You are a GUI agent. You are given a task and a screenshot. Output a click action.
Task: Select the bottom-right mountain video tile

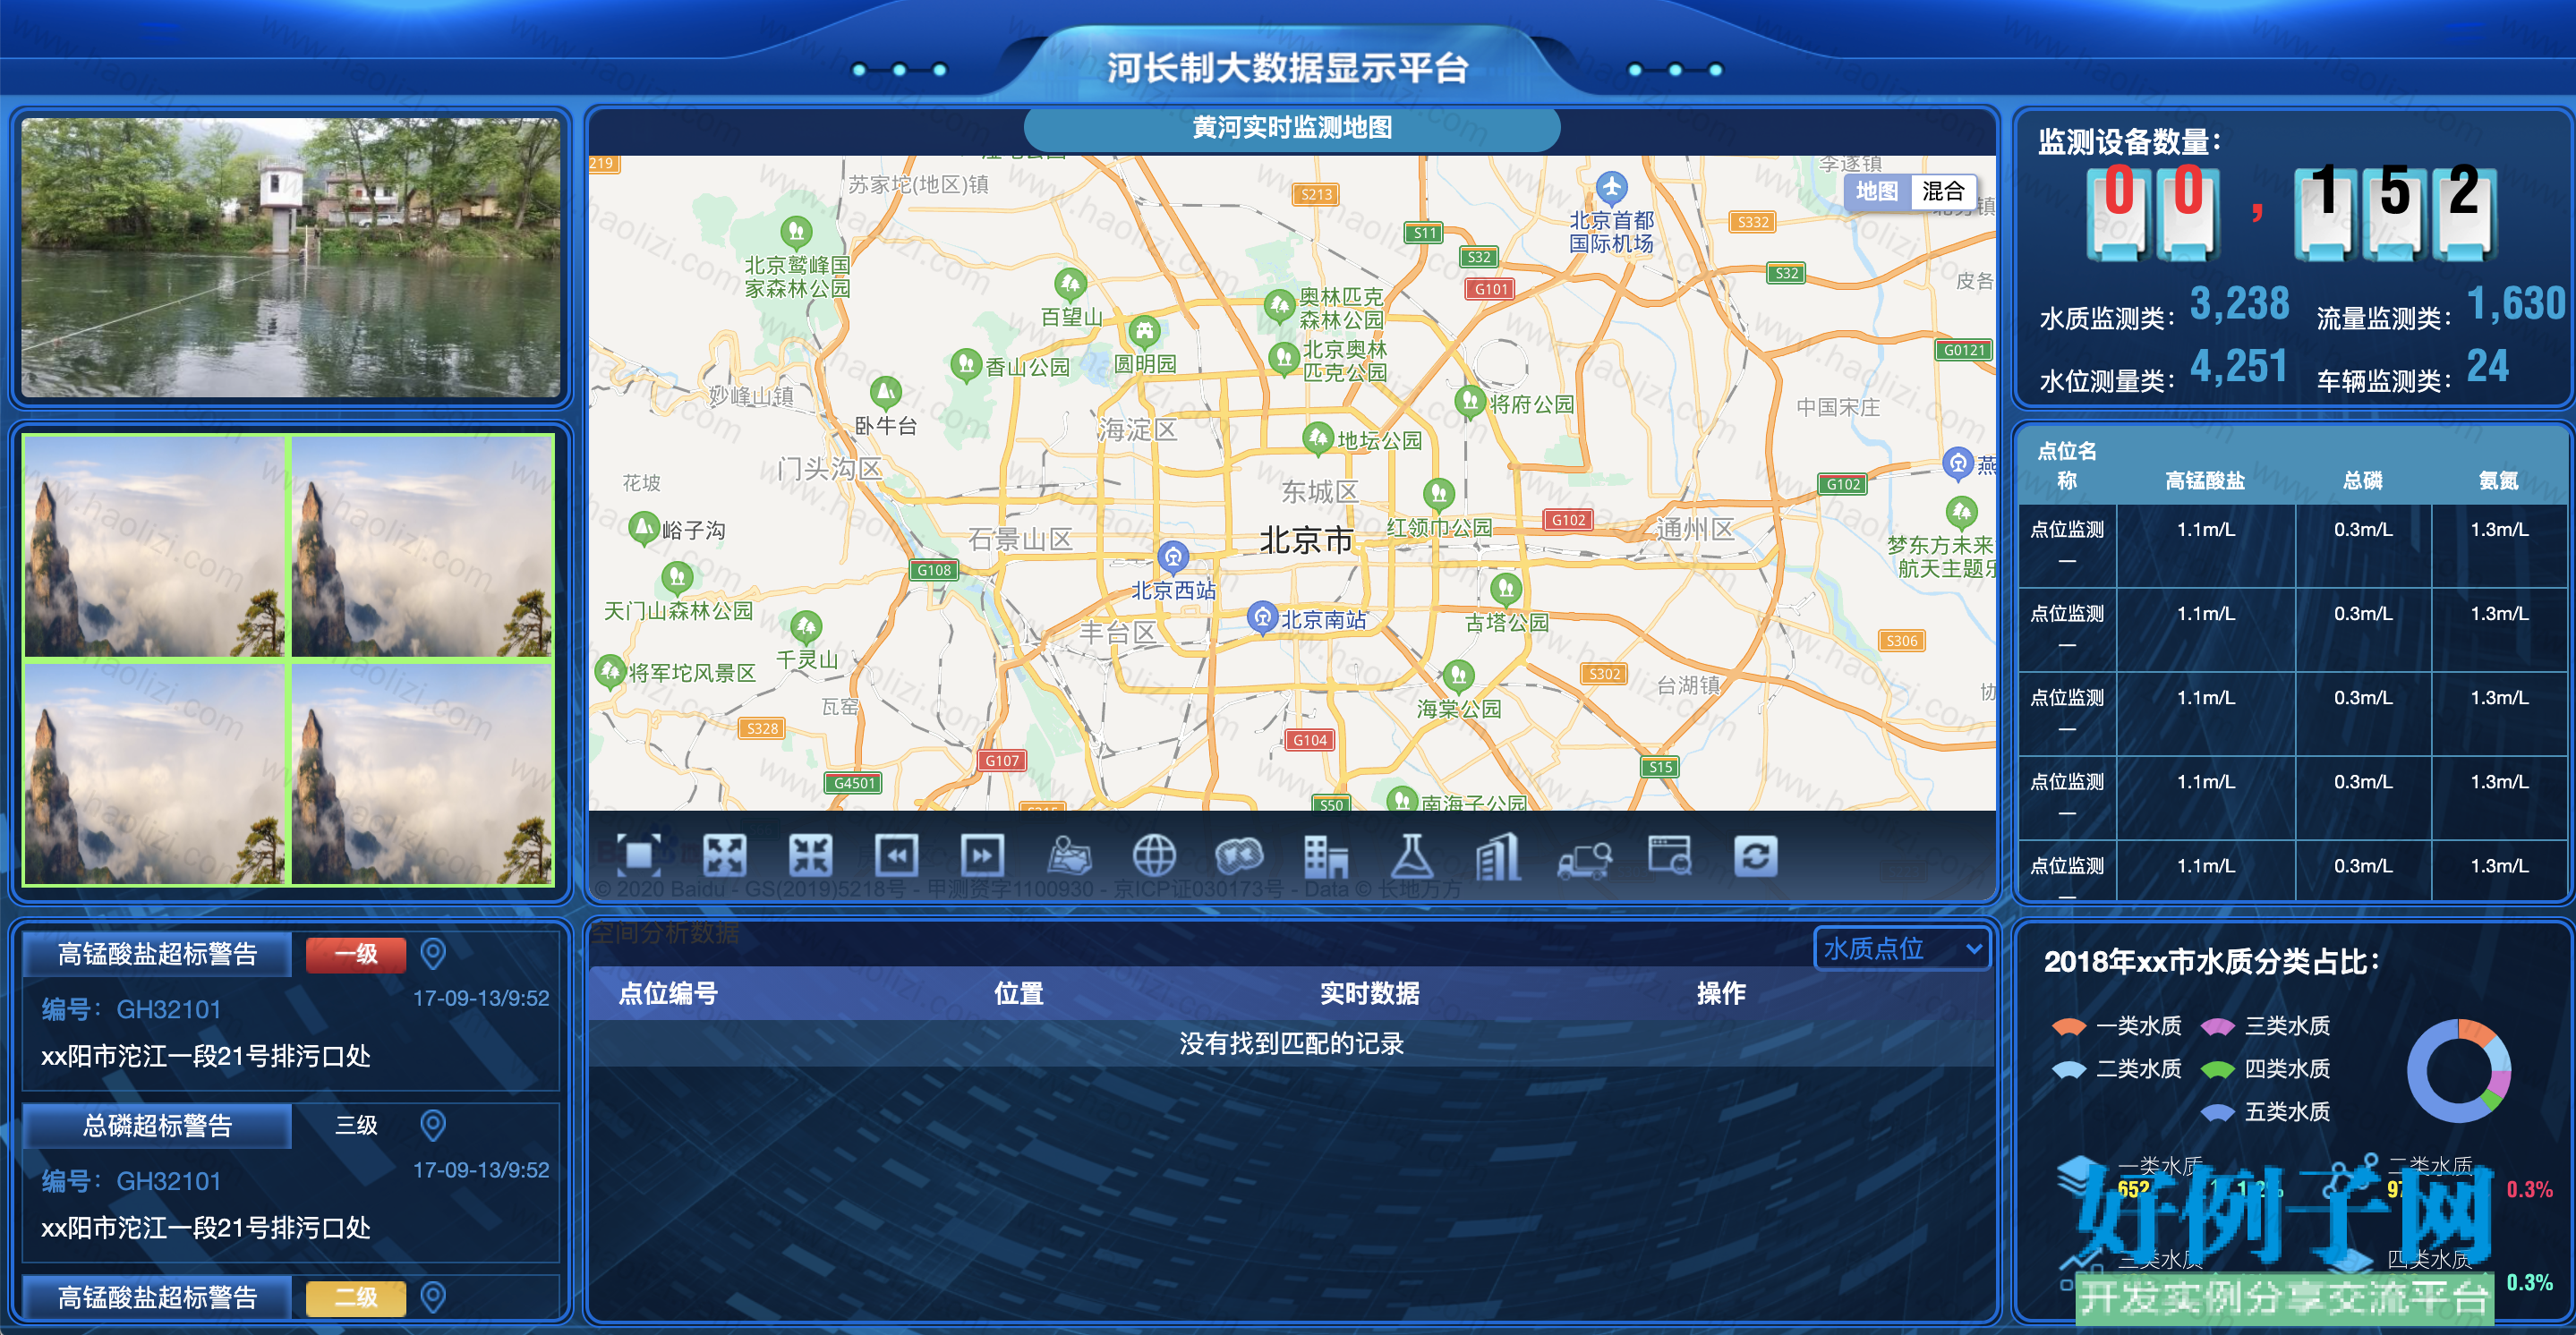click(x=422, y=774)
